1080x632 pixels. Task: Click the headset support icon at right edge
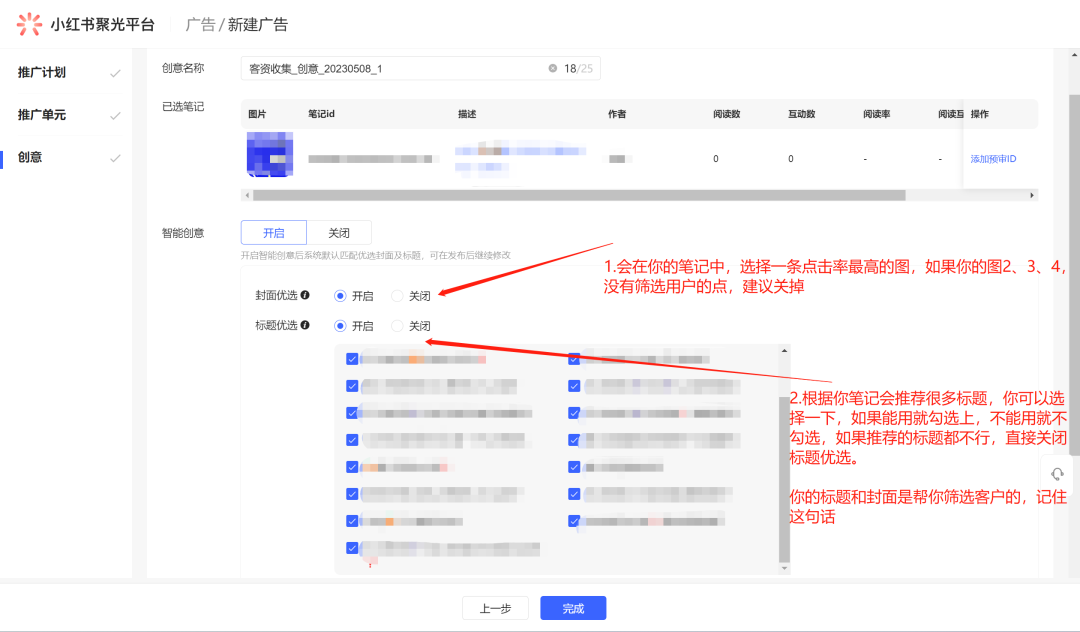pyautogui.click(x=1057, y=474)
